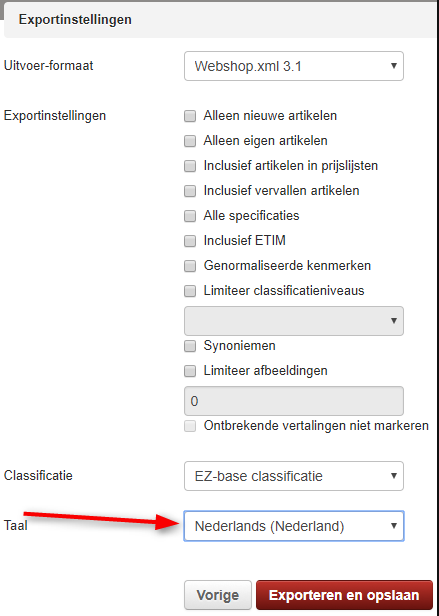Click the Webshop.xml 3.1 dropdown arrow

click(x=393, y=66)
